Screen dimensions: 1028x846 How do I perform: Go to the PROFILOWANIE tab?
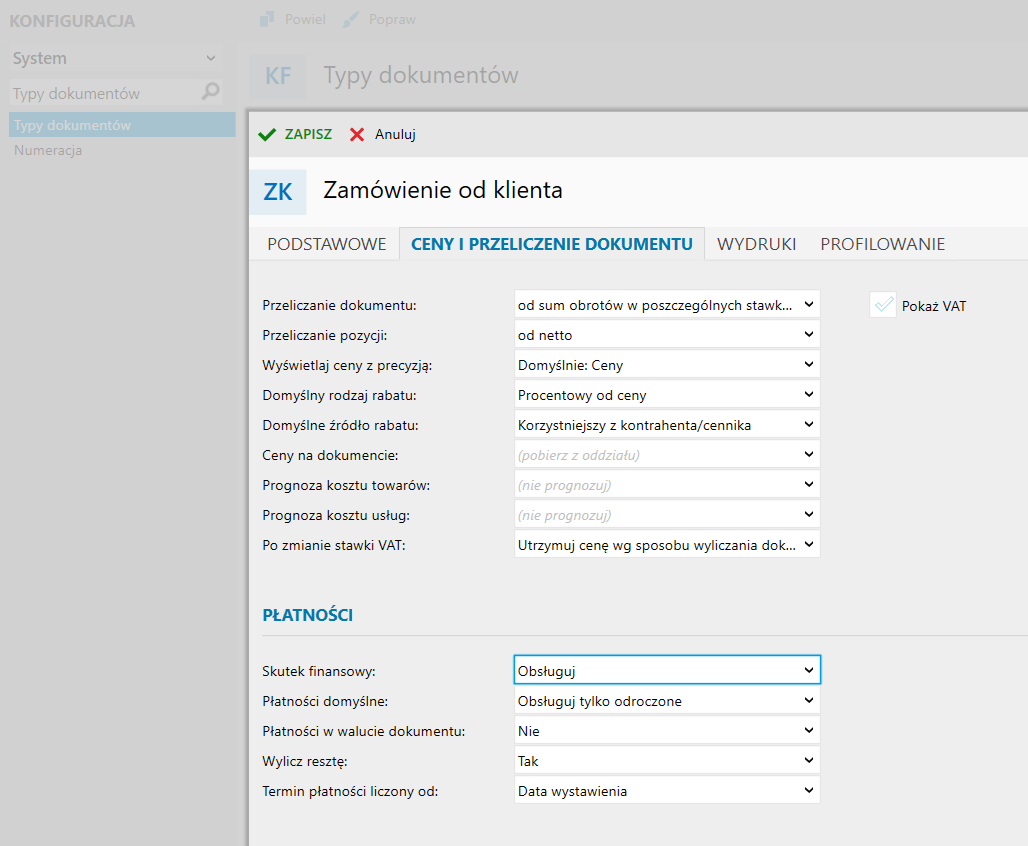(882, 244)
